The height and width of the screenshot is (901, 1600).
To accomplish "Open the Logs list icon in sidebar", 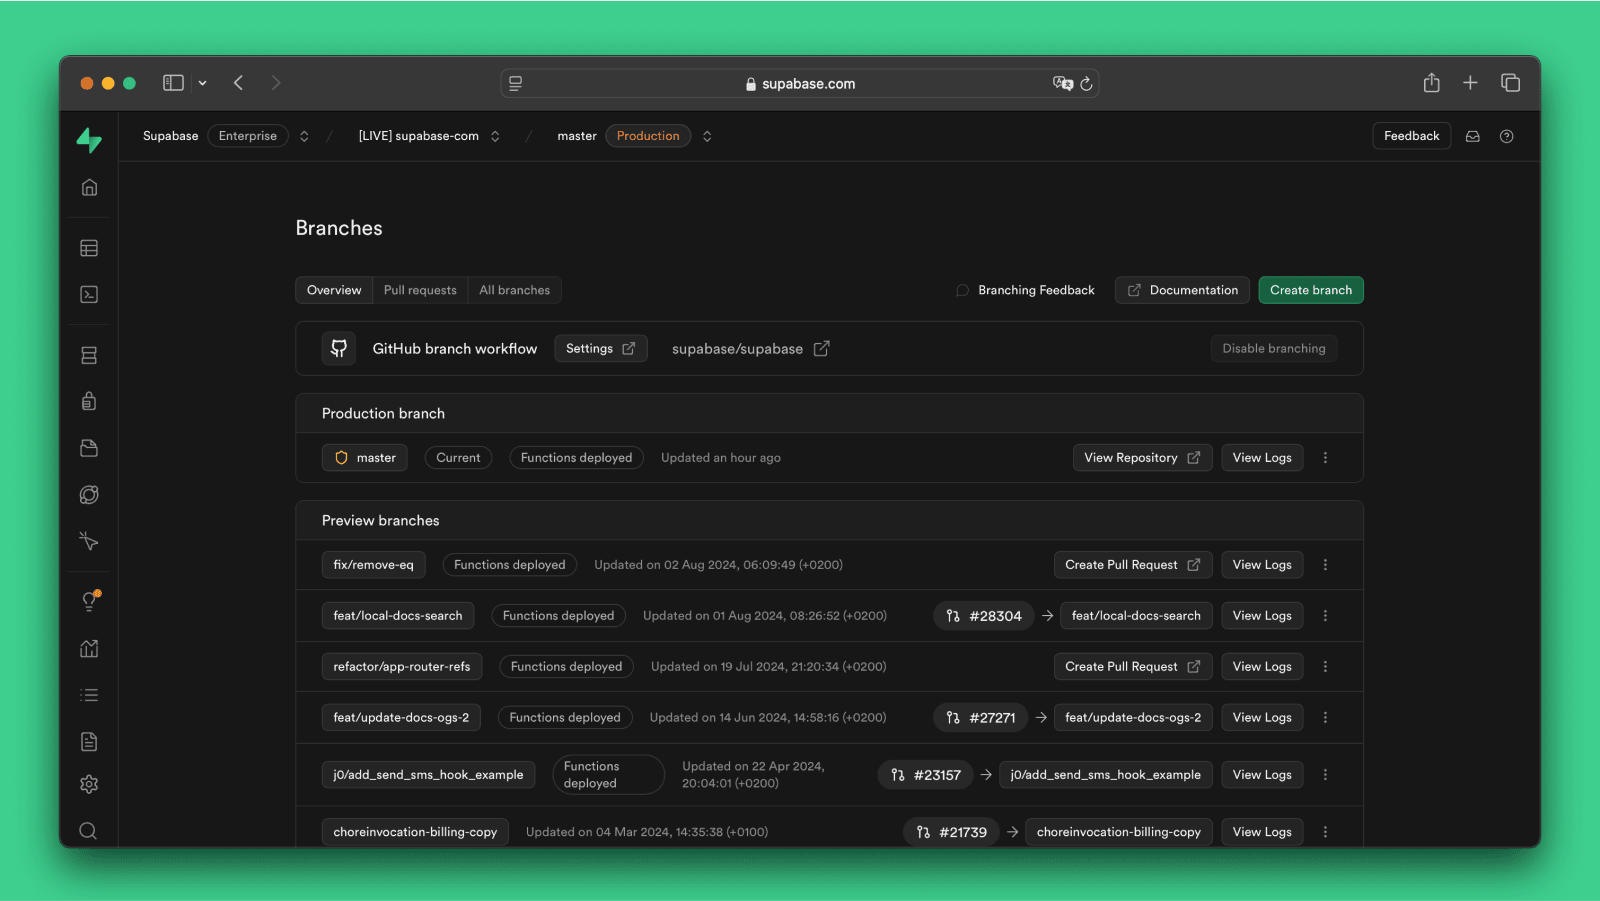I will tap(89, 695).
